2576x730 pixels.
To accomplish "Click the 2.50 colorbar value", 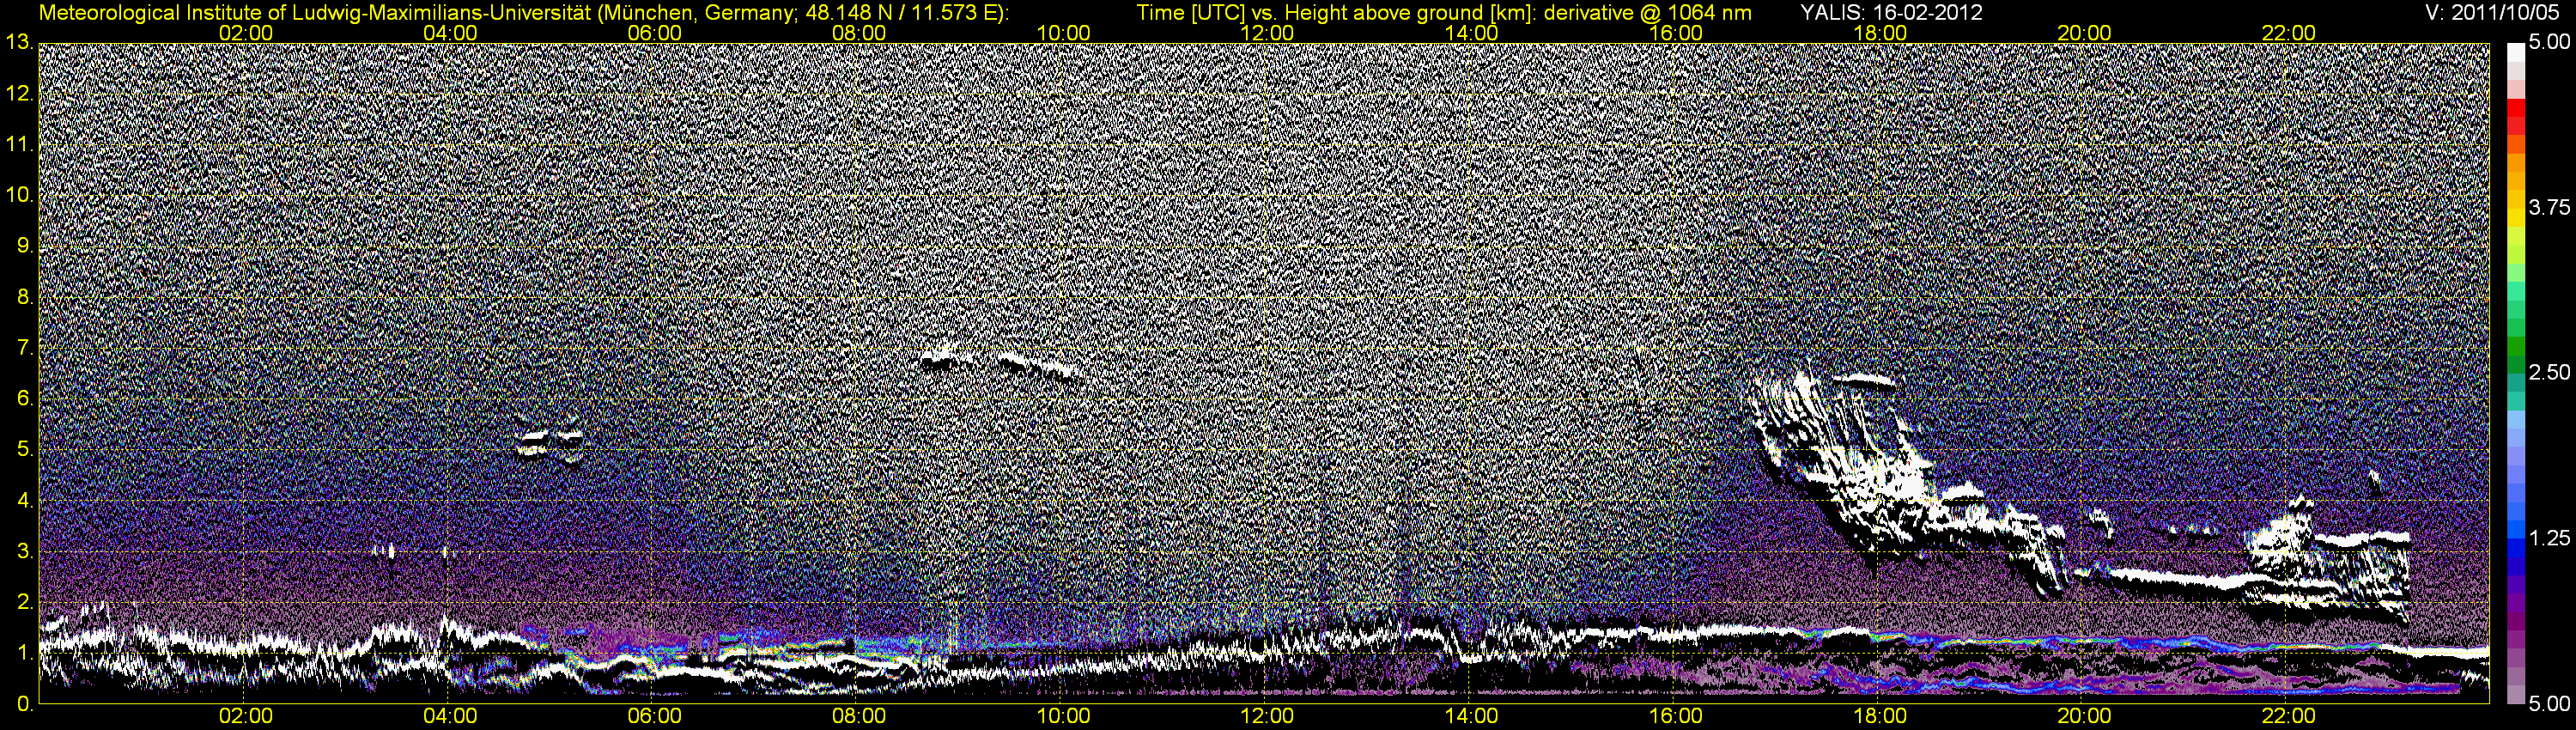I will click(x=2550, y=372).
